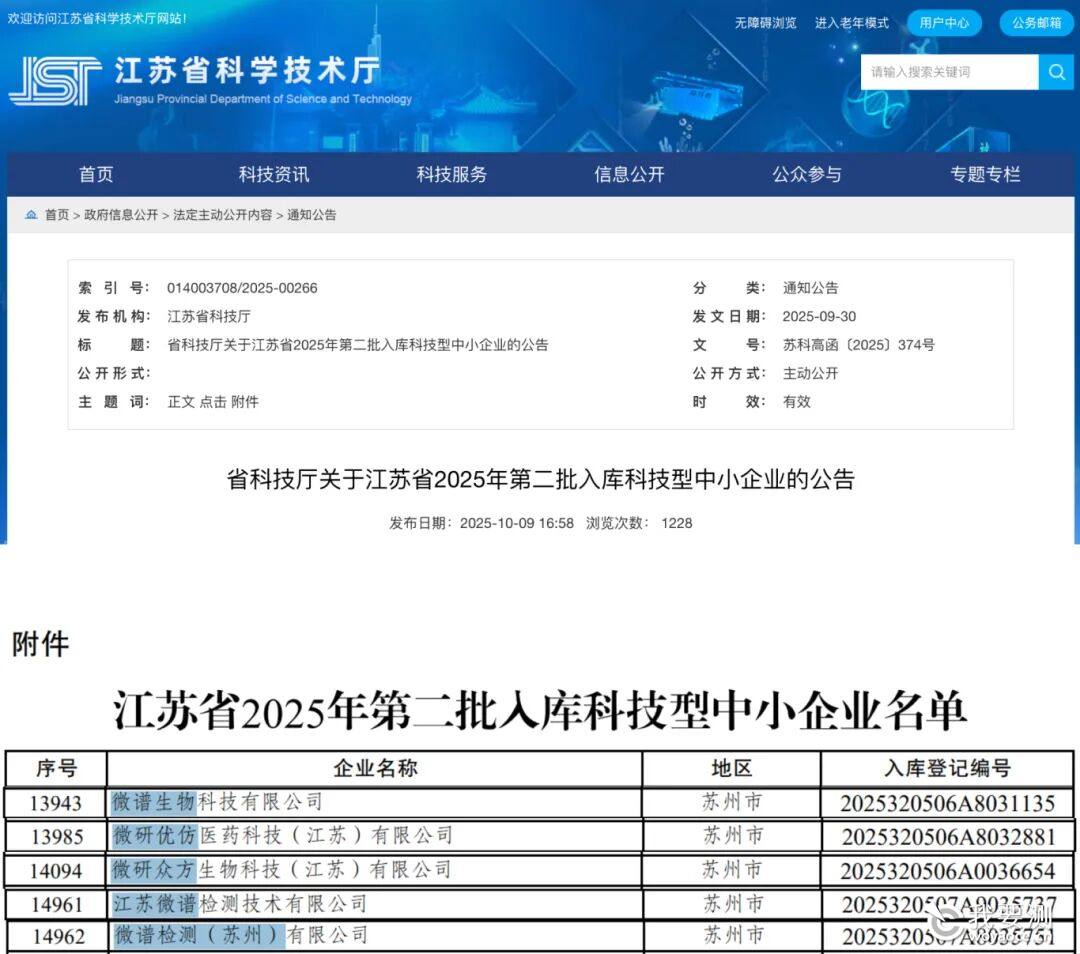Image resolution: width=1080 pixels, height=954 pixels.
Task: Click document number 苏科高函〔2025〕374号
Action: pyautogui.click(x=858, y=345)
